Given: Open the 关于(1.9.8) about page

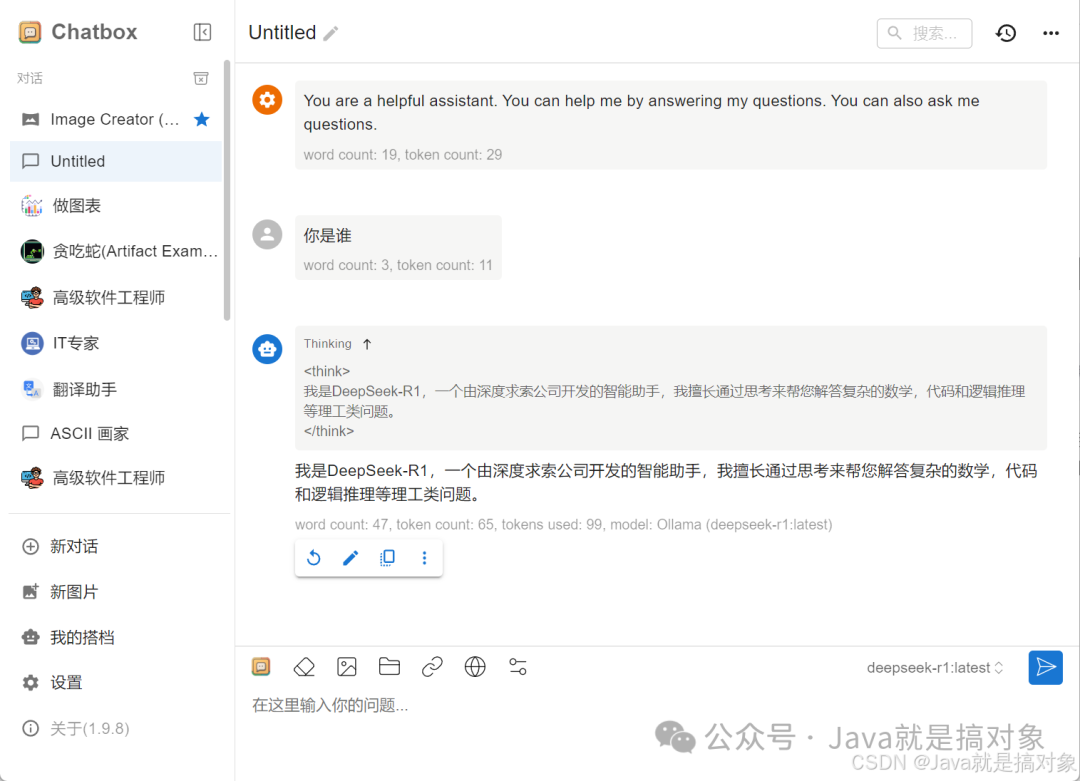Looking at the screenshot, I should (x=76, y=728).
